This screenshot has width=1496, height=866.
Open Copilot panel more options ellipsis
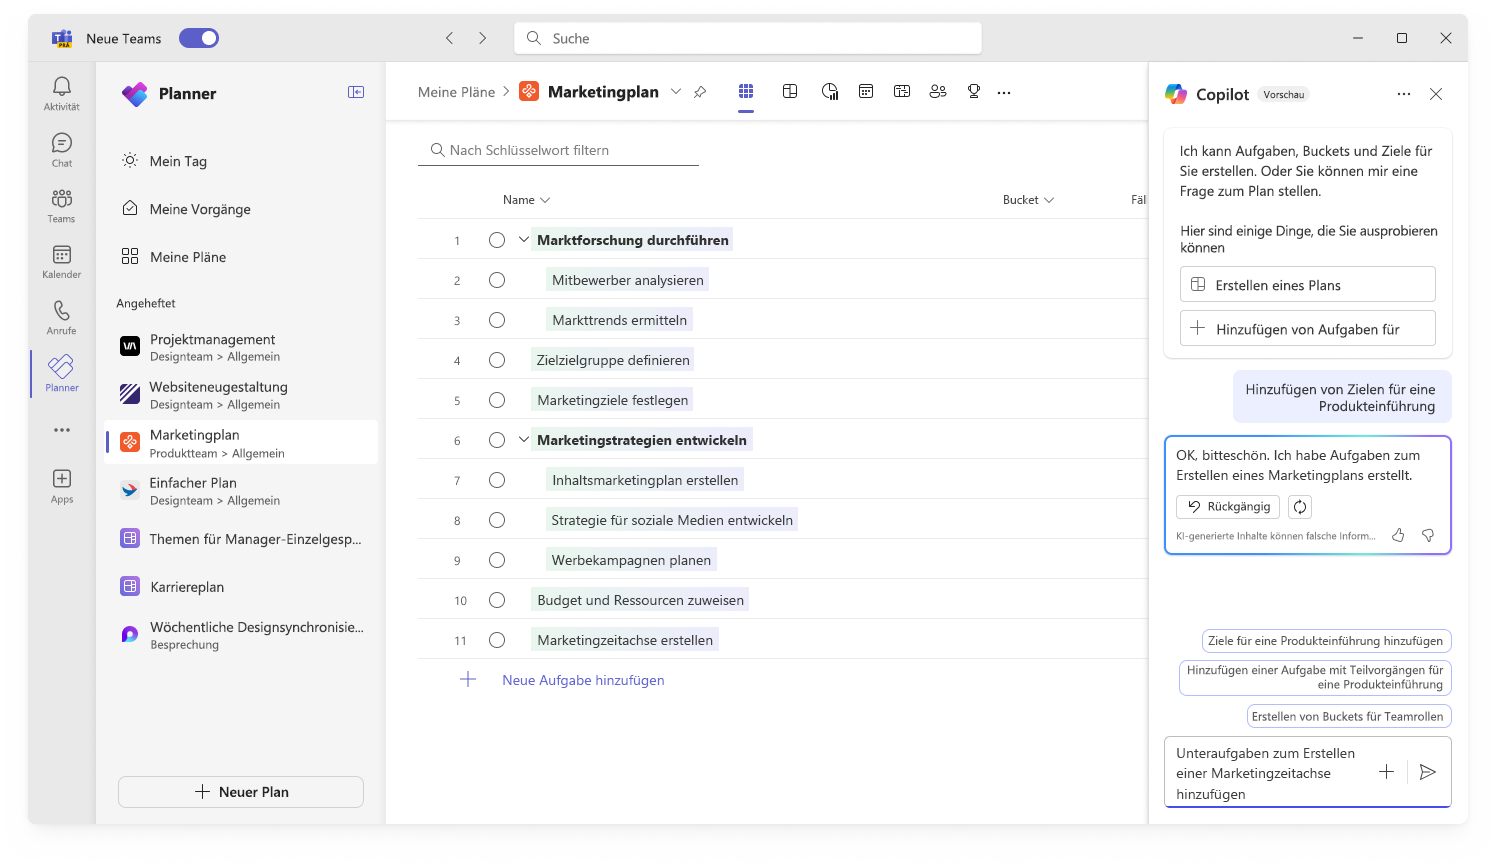(x=1404, y=94)
